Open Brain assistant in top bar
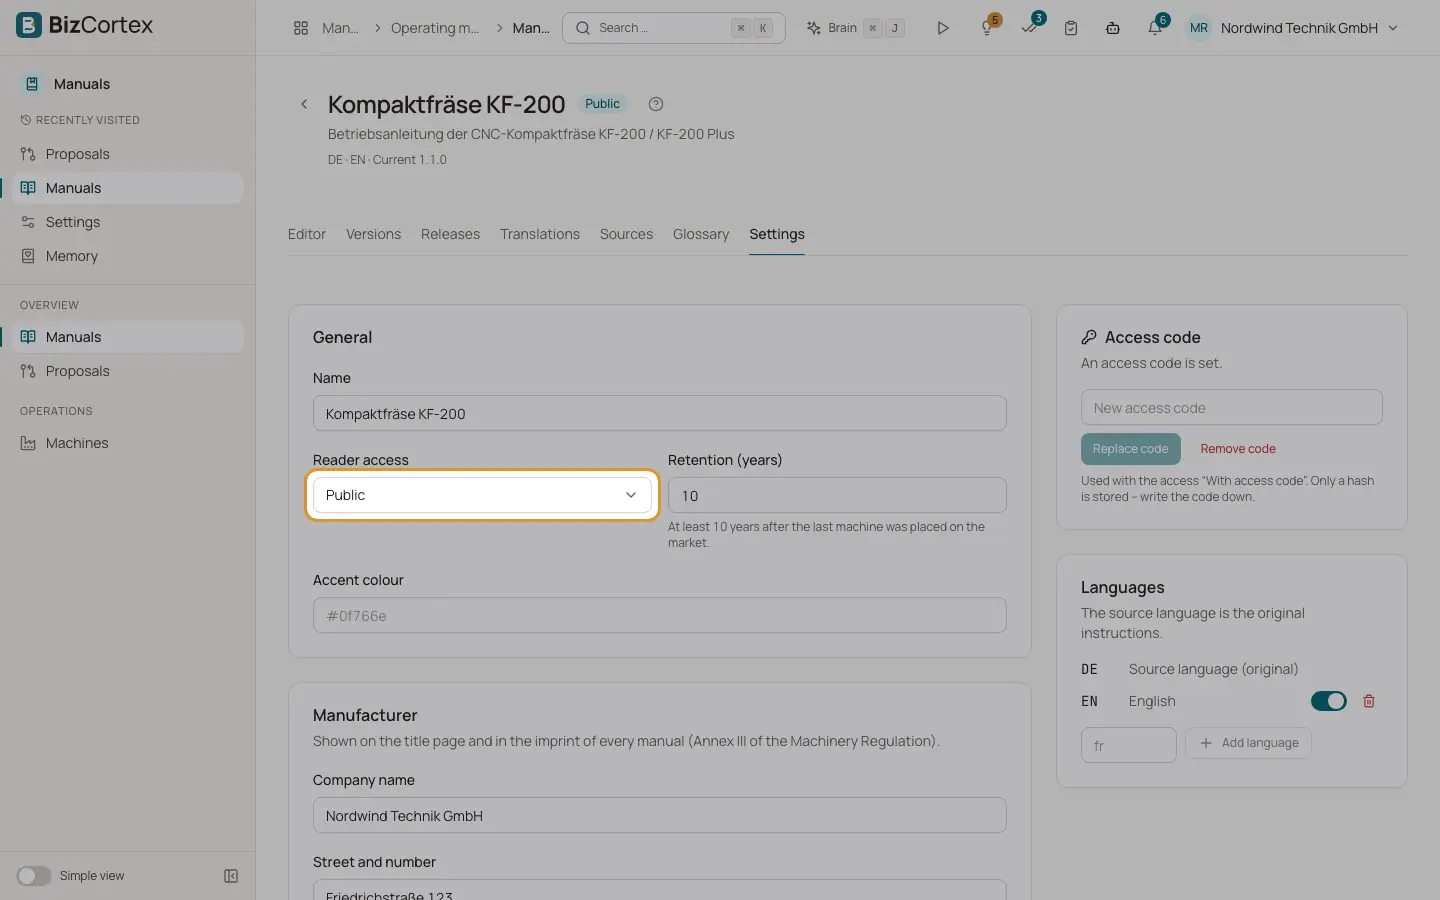Image resolution: width=1440 pixels, height=900 pixels. click(855, 28)
